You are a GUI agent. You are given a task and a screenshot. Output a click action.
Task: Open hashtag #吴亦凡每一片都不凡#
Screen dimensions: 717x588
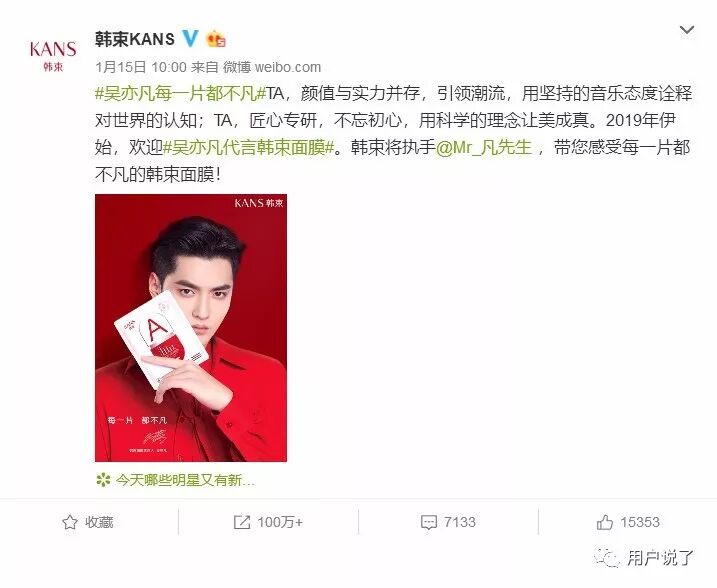(x=181, y=93)
